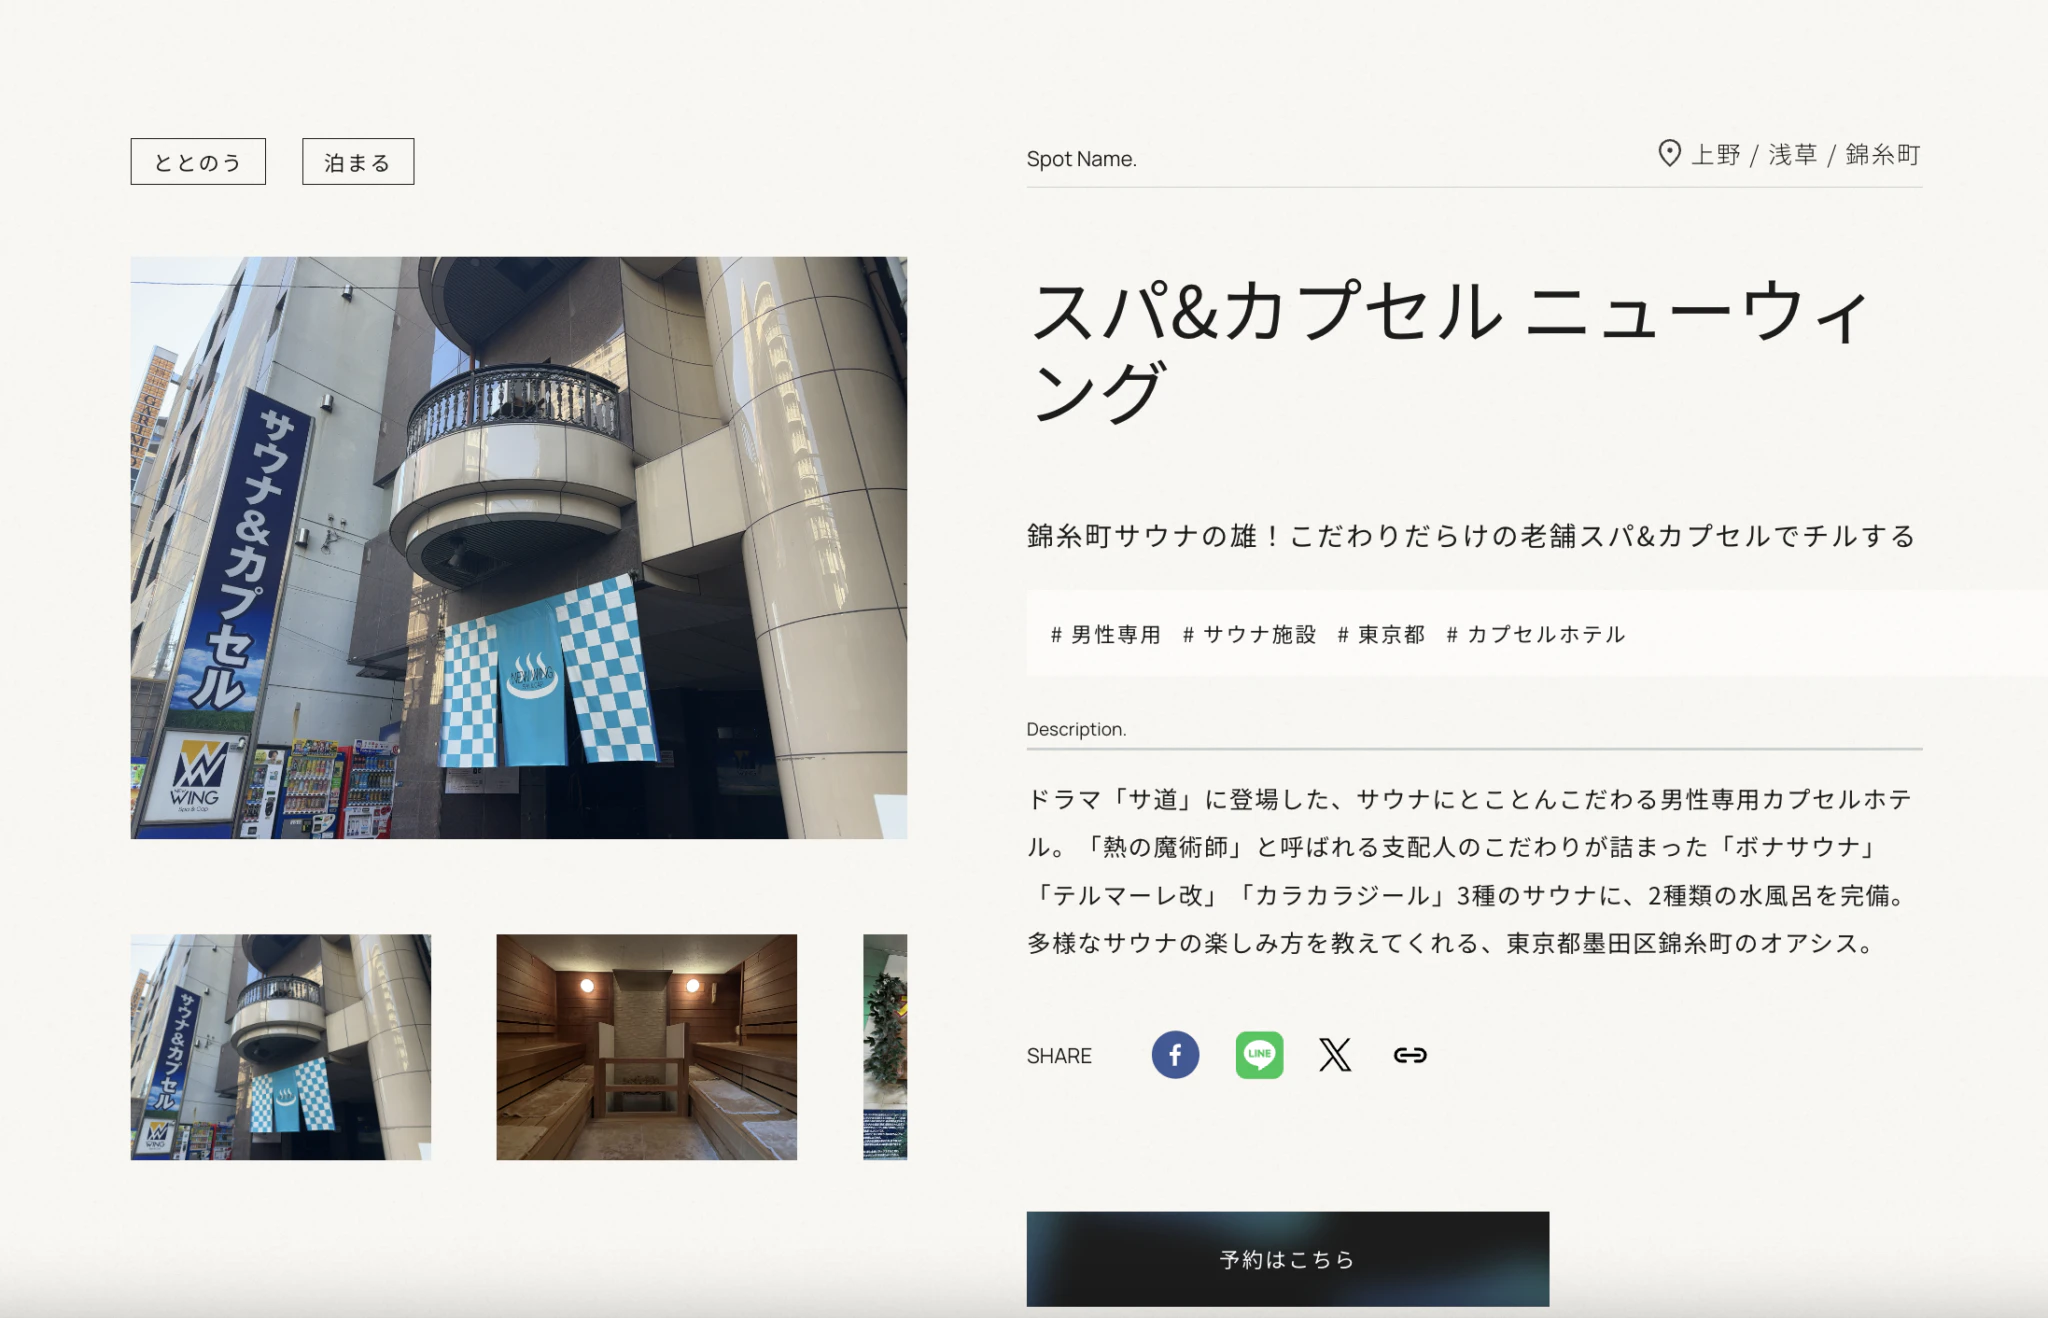Viewport: 2048px width, 1318px height.
Task: Click the Description. section heading
Action: pos(1076,729)
